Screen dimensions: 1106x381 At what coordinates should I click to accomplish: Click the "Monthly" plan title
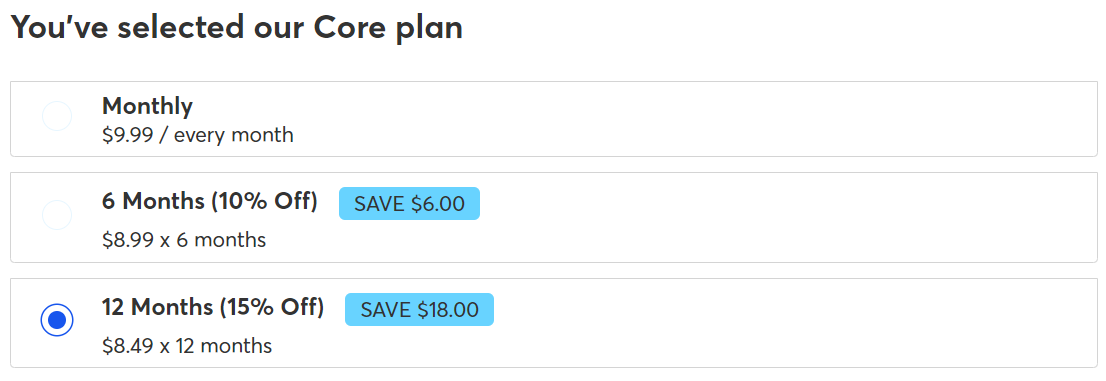coord(147,106)
